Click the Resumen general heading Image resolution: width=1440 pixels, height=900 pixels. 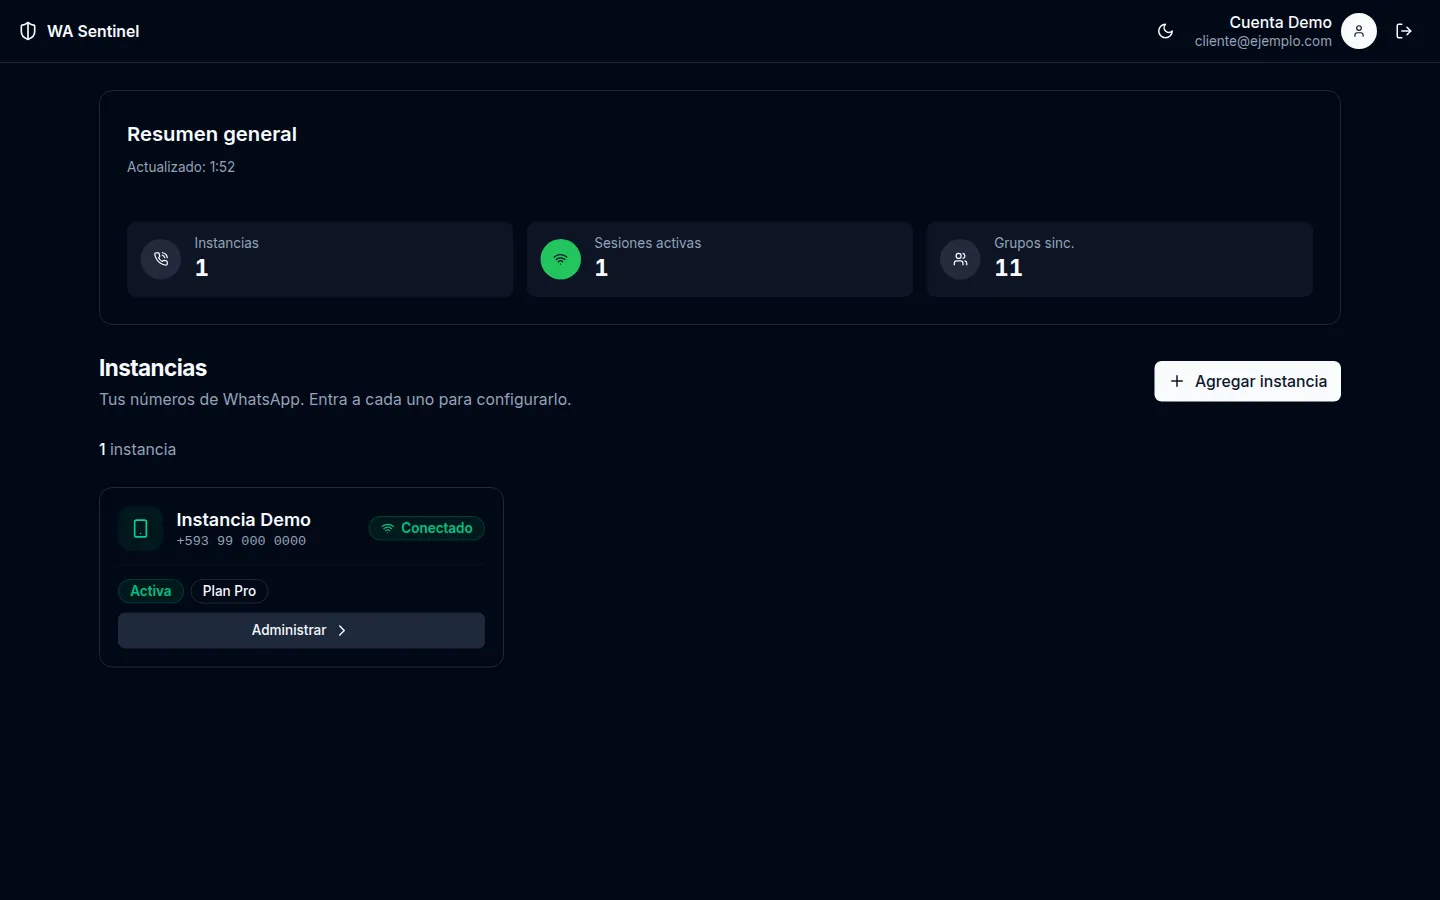pos(212,134)
